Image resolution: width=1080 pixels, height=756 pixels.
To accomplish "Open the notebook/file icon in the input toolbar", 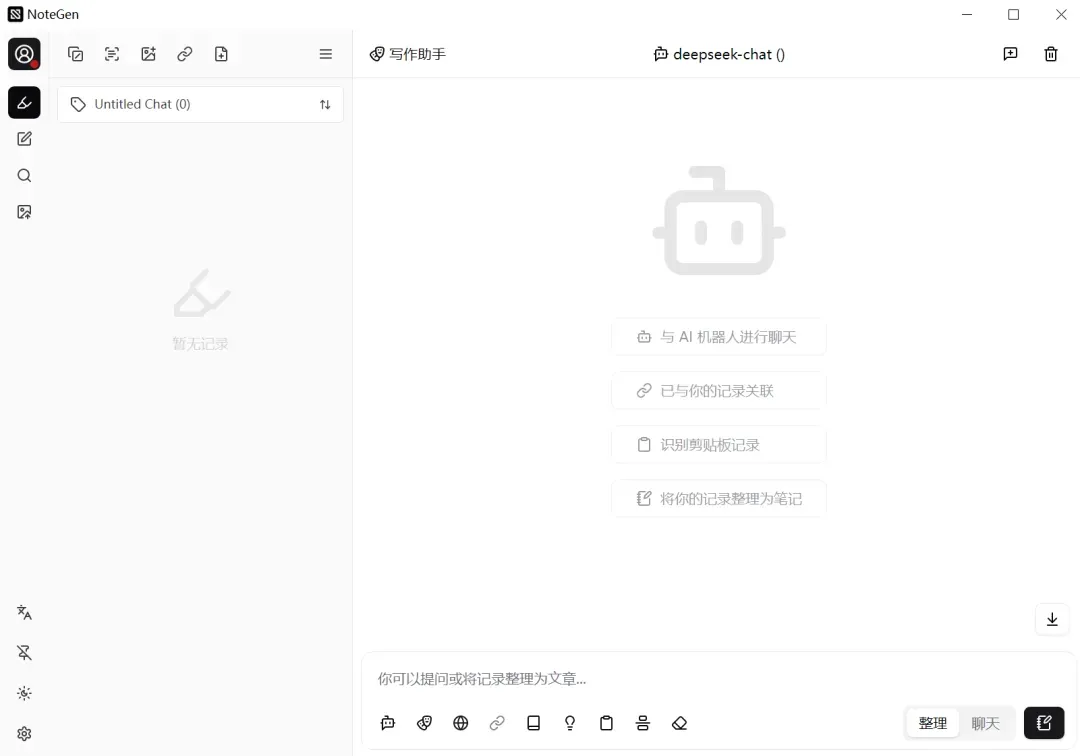I will 534,724.
